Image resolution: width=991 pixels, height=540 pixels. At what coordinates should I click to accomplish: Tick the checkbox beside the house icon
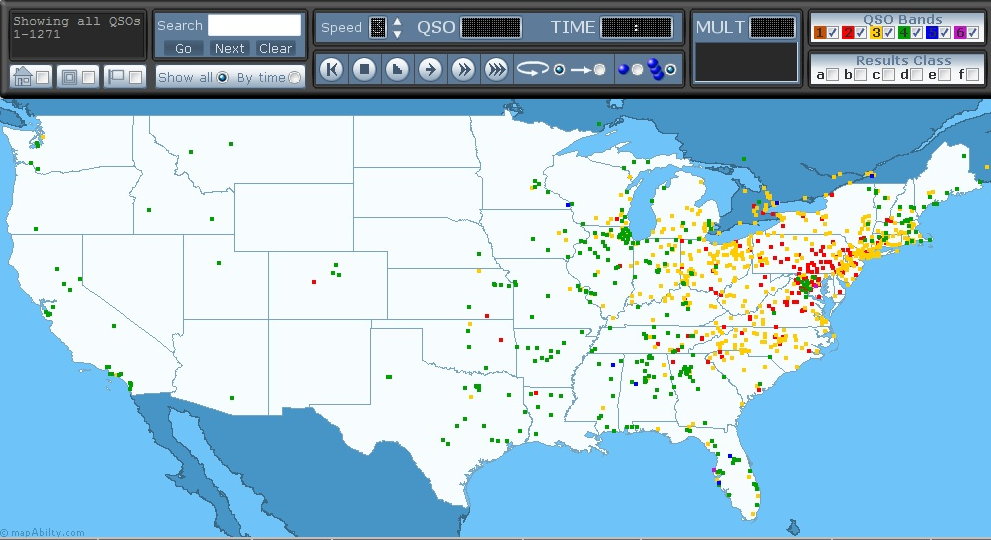[42, 77]
